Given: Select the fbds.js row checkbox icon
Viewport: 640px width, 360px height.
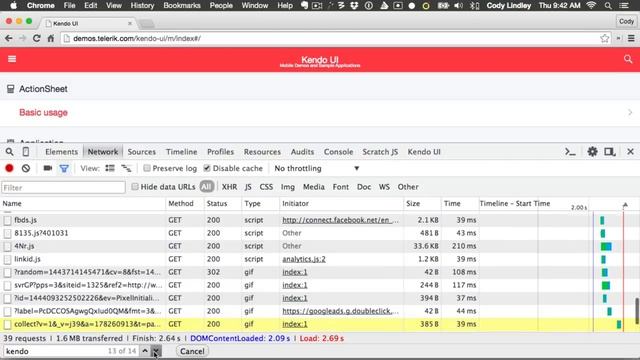Looking at the screenshot, I should [7, 220].
